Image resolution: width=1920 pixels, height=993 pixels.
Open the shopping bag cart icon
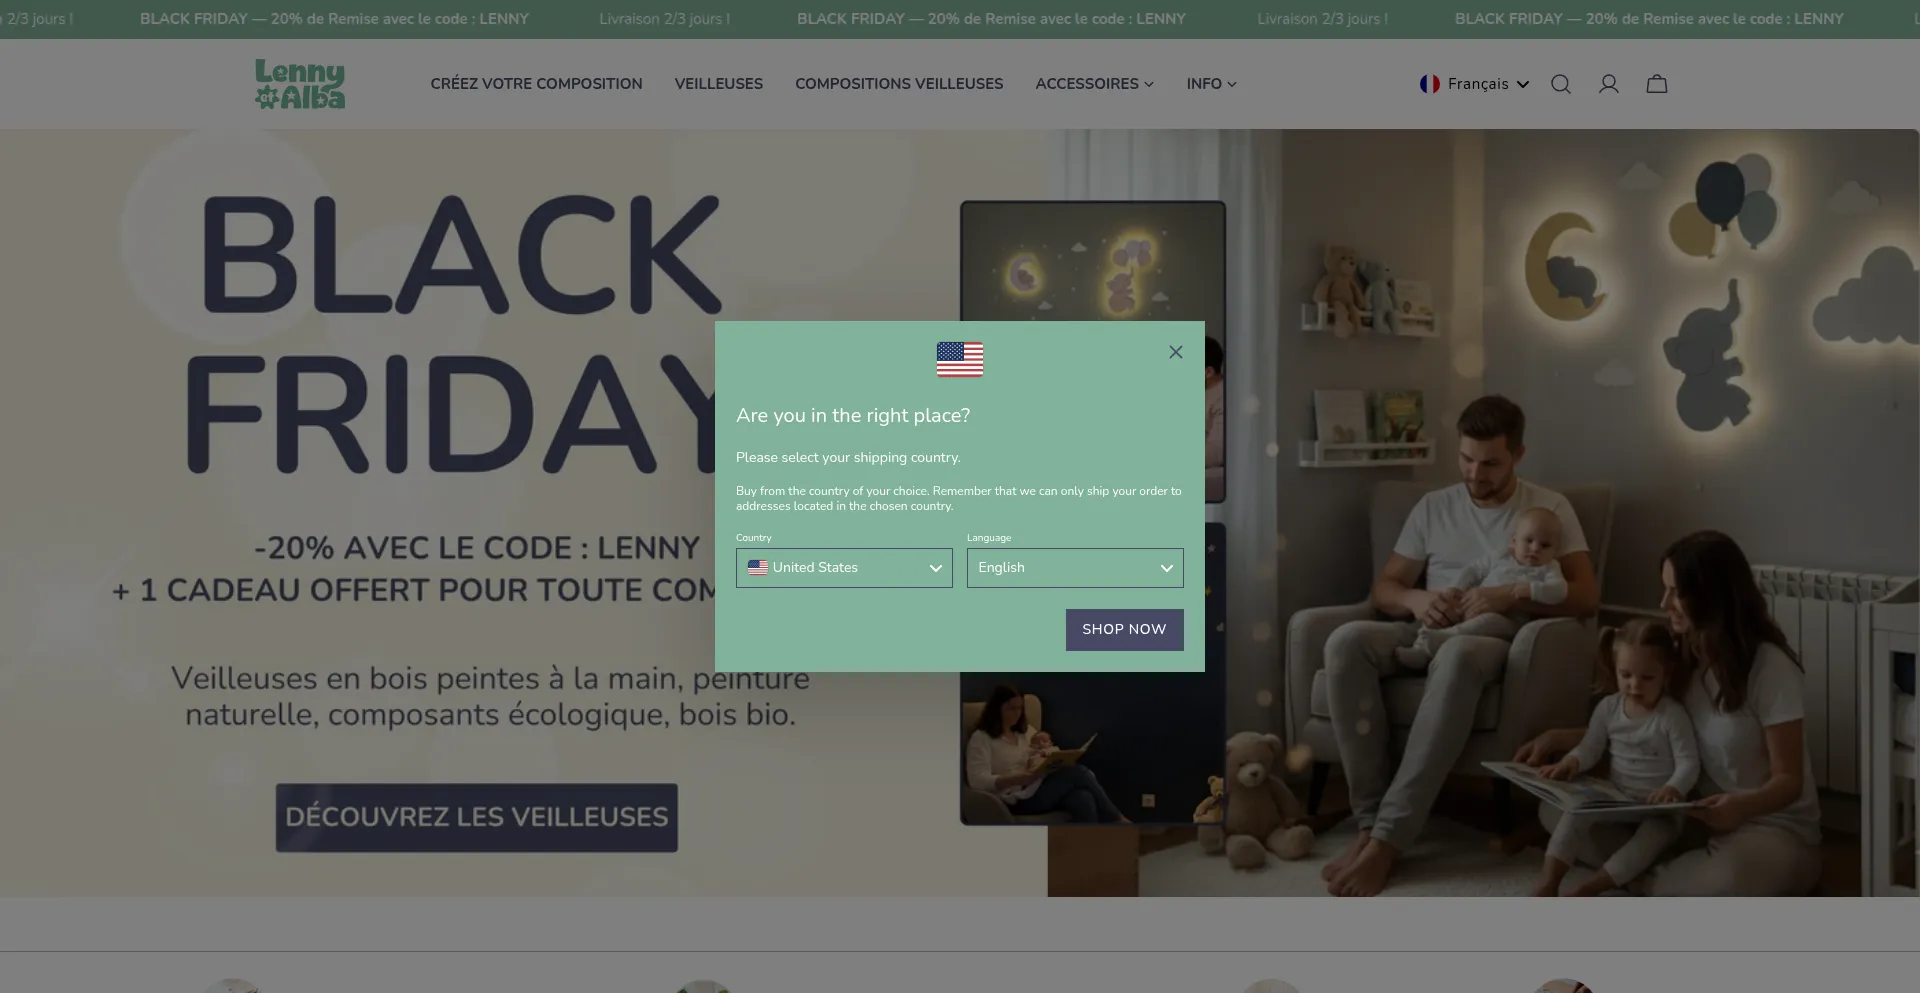[x=1657, y=84]
